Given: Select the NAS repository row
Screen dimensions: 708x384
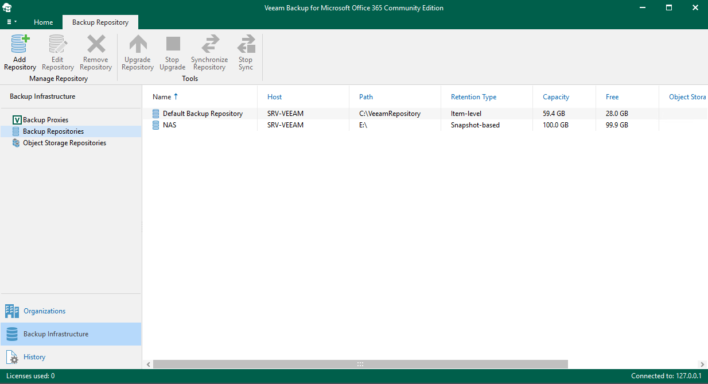Looking at the screenshot, I should (x=424, y=125).
